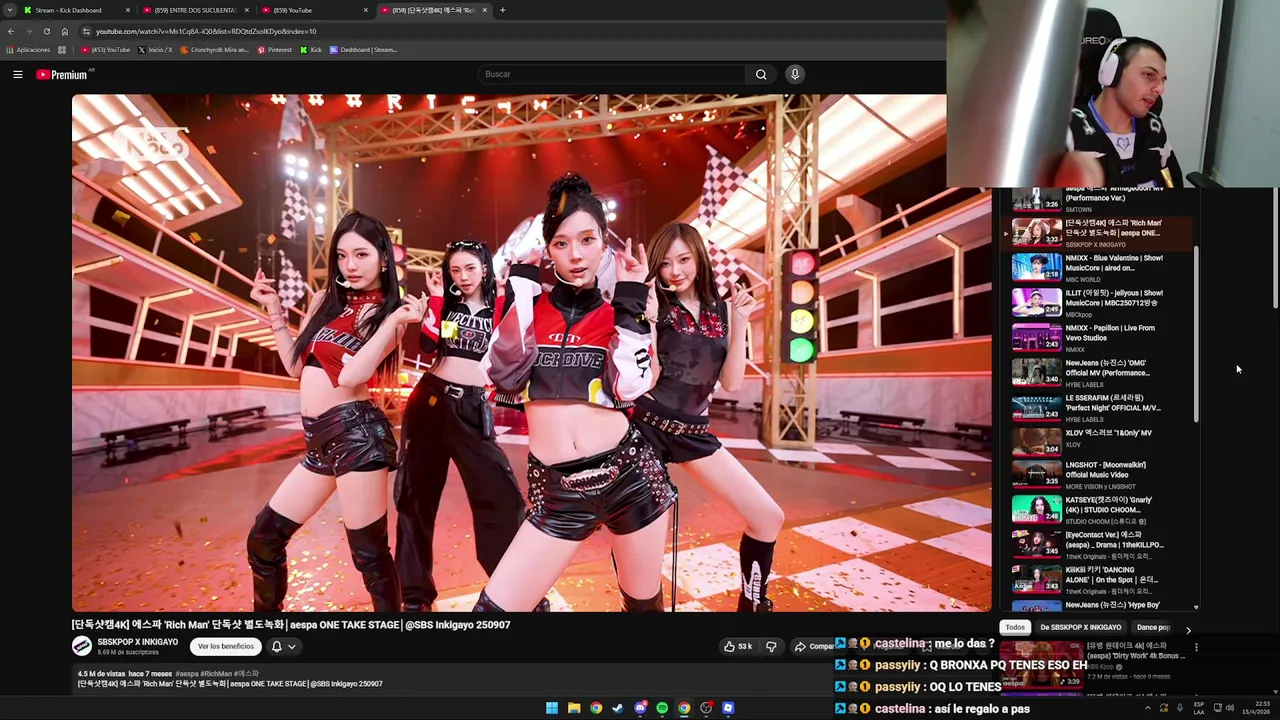Open a new browser tab
The height and width of the screenshot is (720, 1280).
[502, 10]
